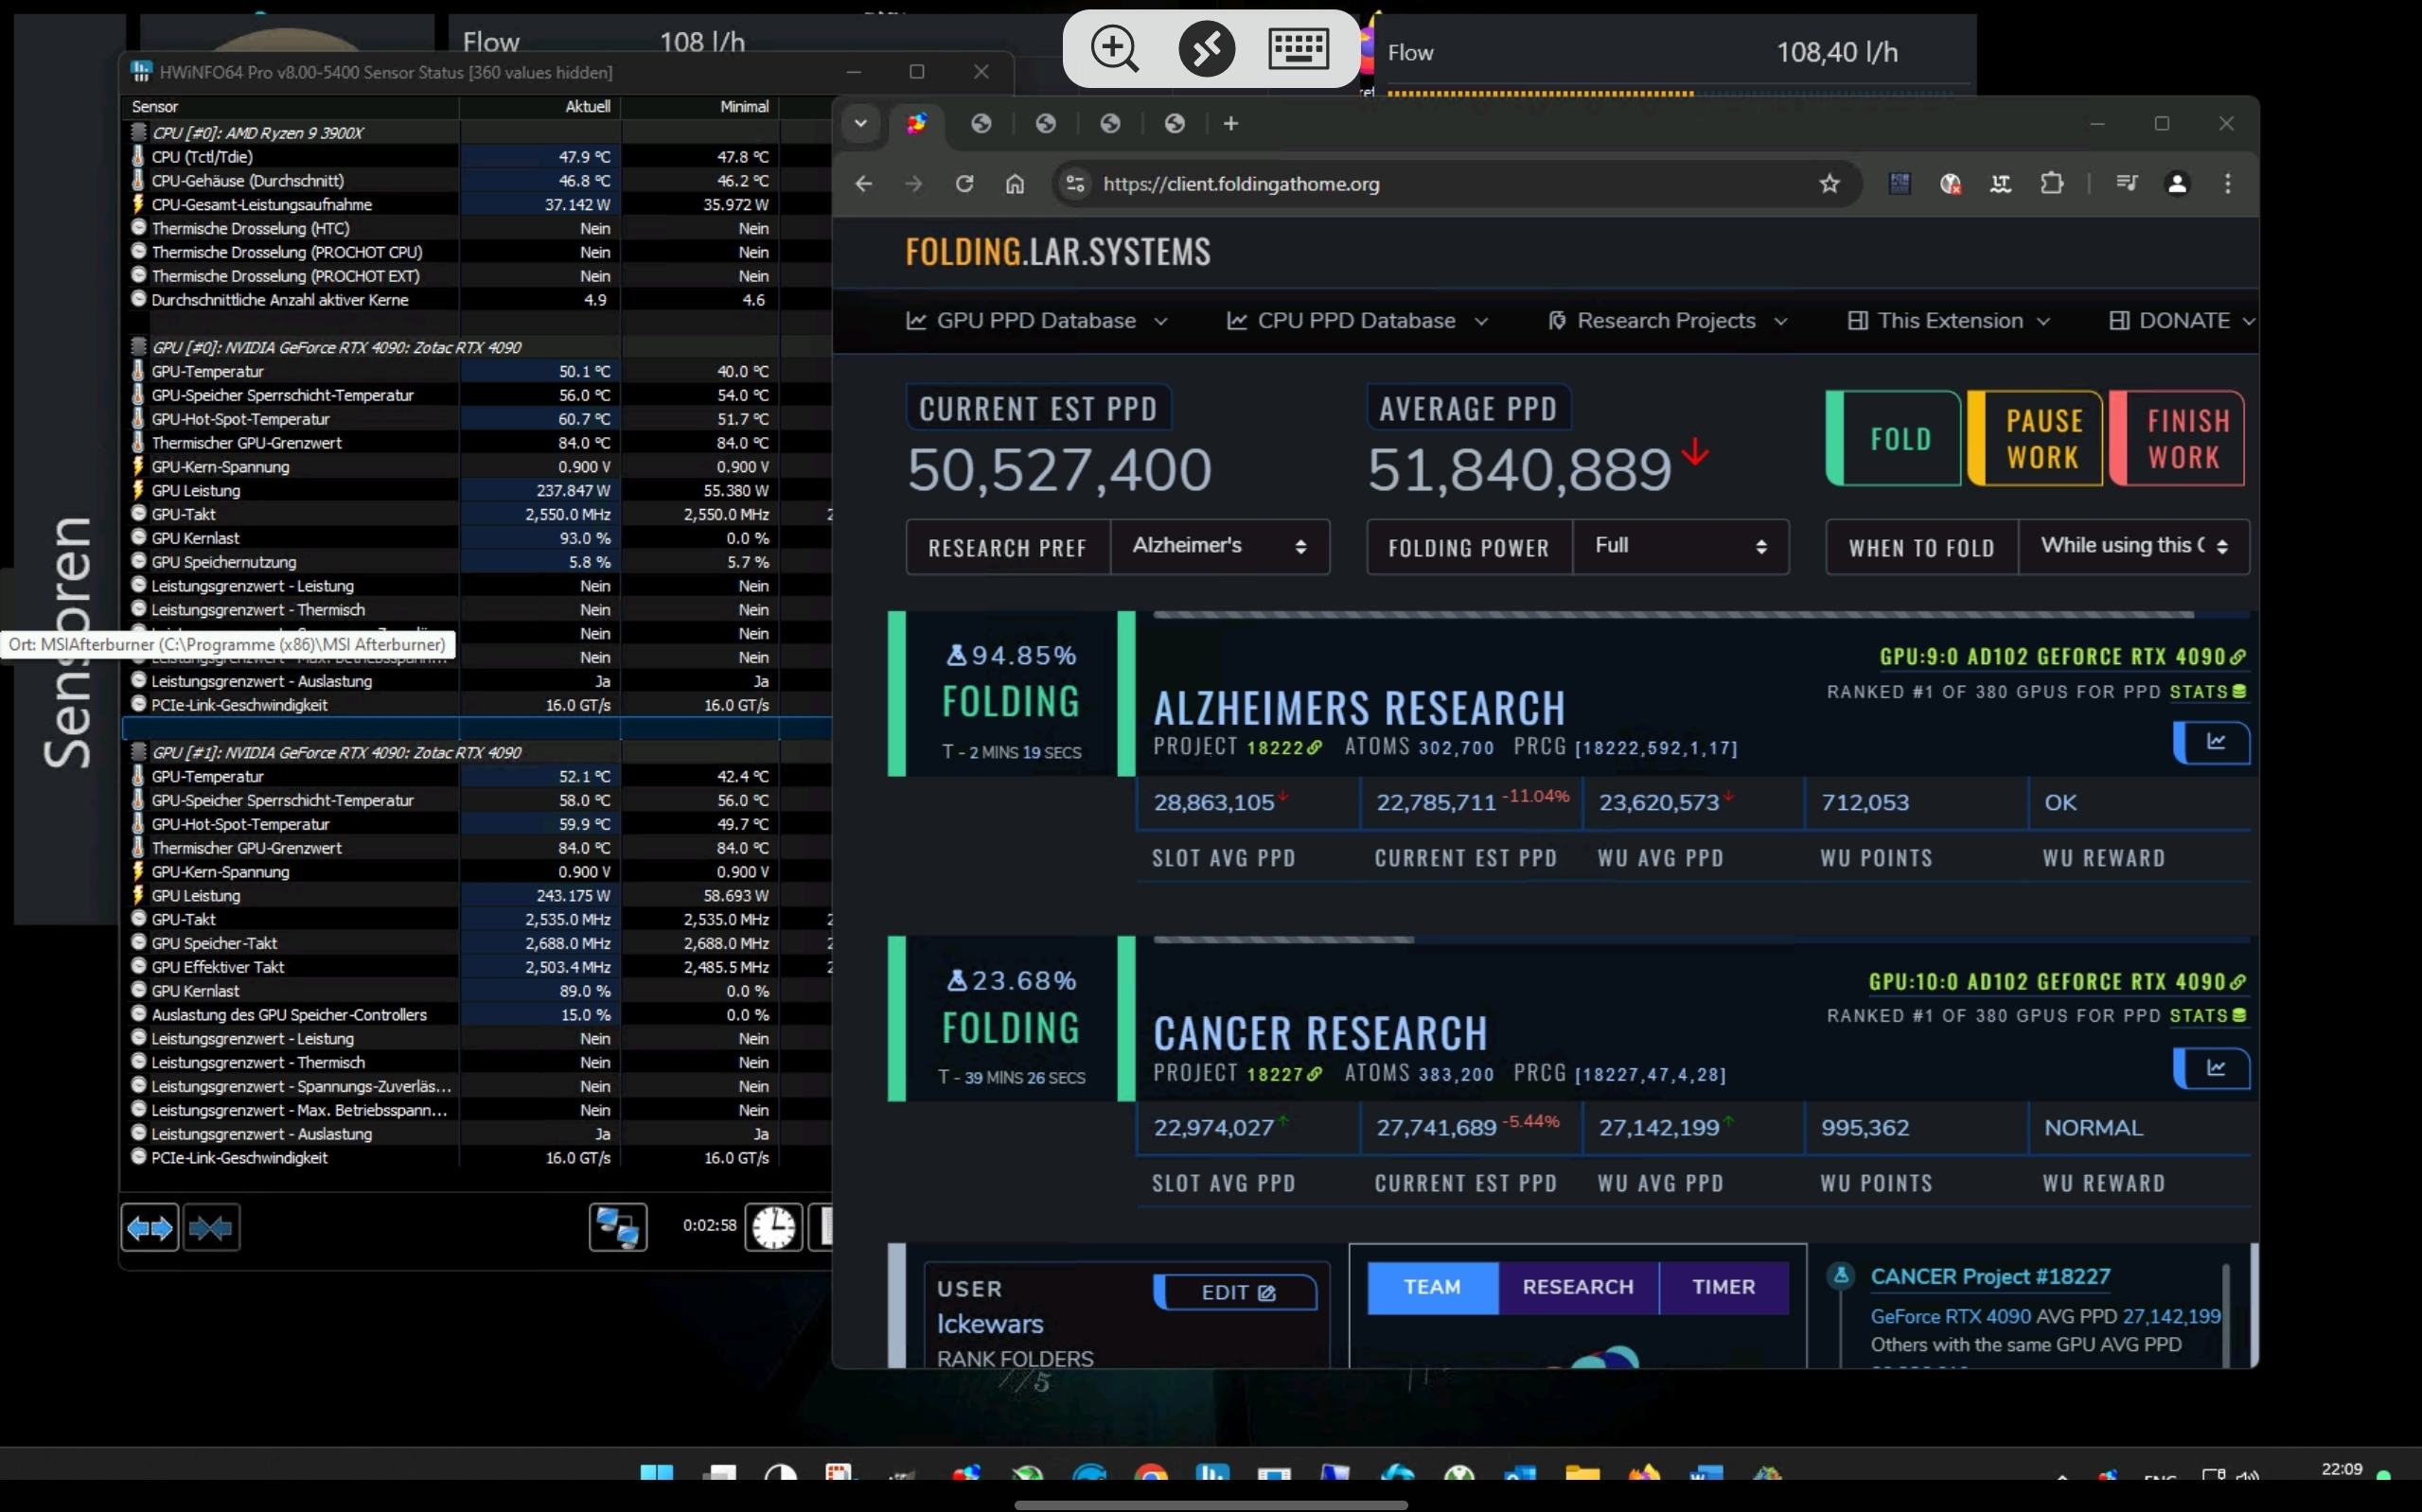Select the TEAM tab
Viewport: 2422px width, 1512px height.
pos(1432,1287)
